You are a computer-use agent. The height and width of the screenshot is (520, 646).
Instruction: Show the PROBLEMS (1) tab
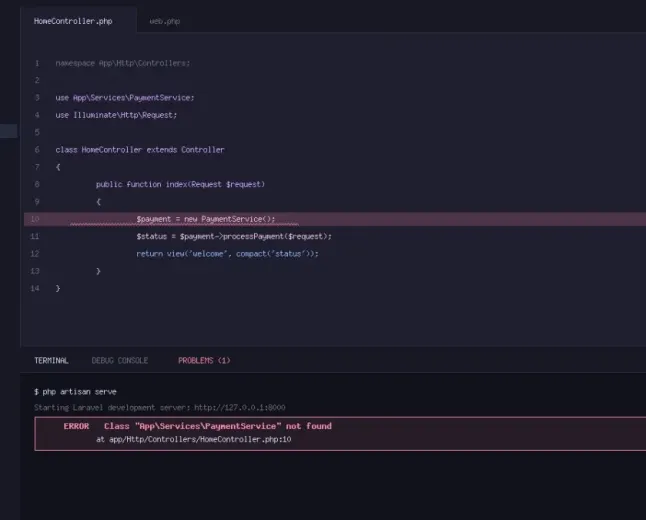[204, 361]
